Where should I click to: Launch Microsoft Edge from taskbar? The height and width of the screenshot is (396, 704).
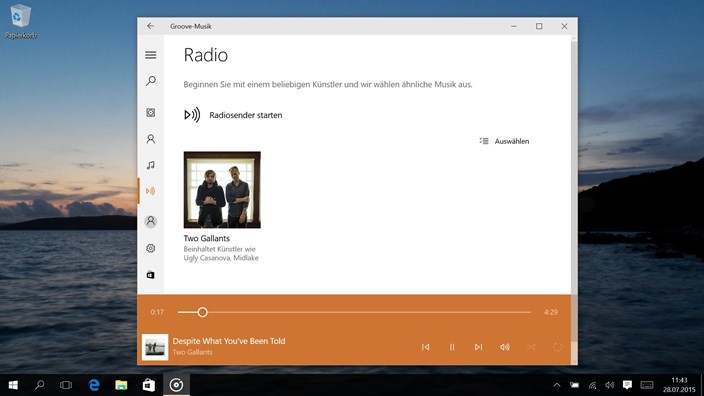click(94, 385)
